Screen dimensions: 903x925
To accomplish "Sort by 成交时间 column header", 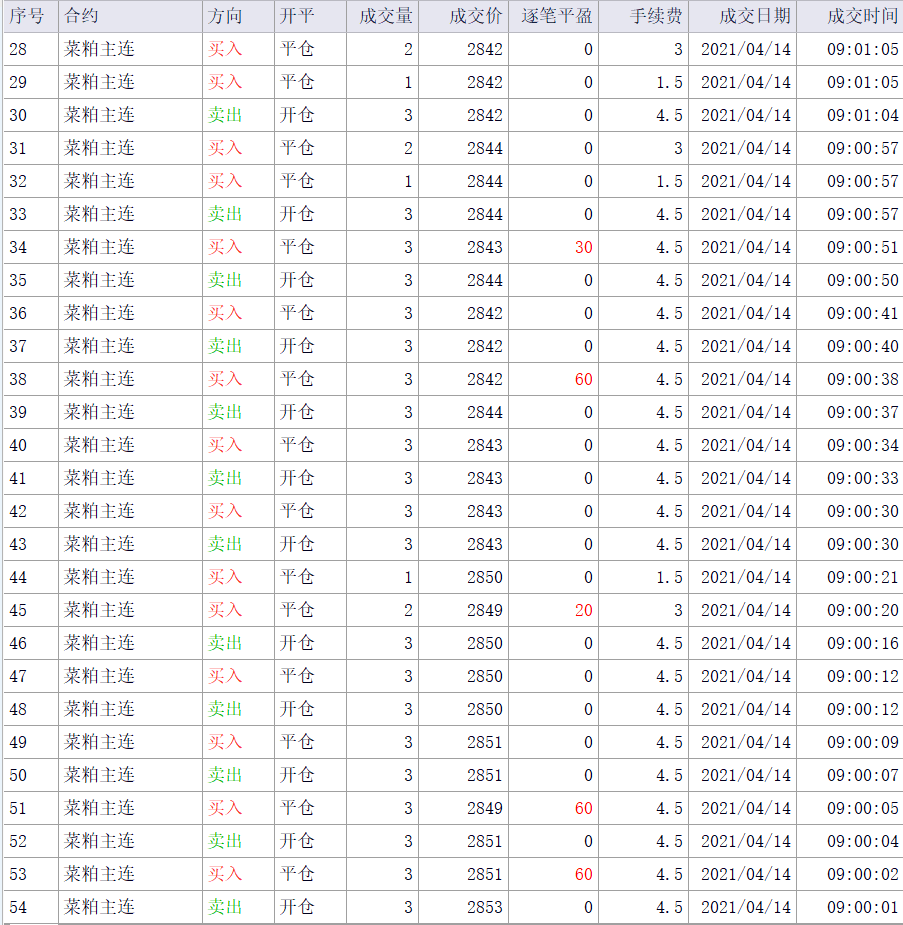I will click(x=862, y=16).
